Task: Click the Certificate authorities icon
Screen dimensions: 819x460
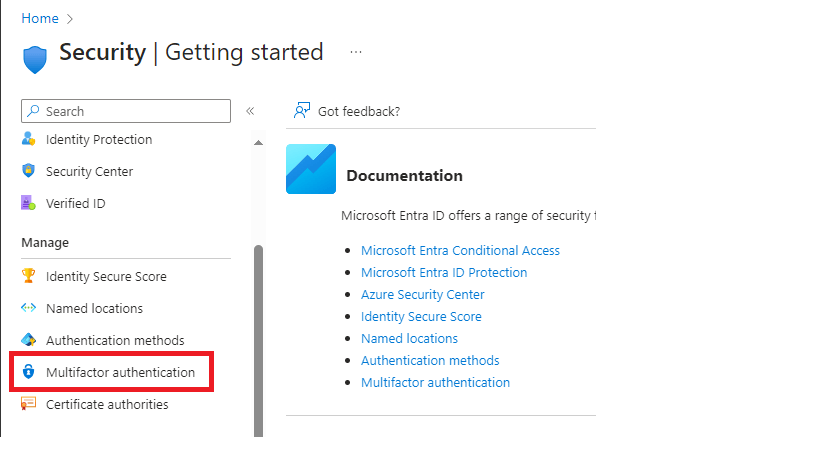Action: (x=28, y=405)
